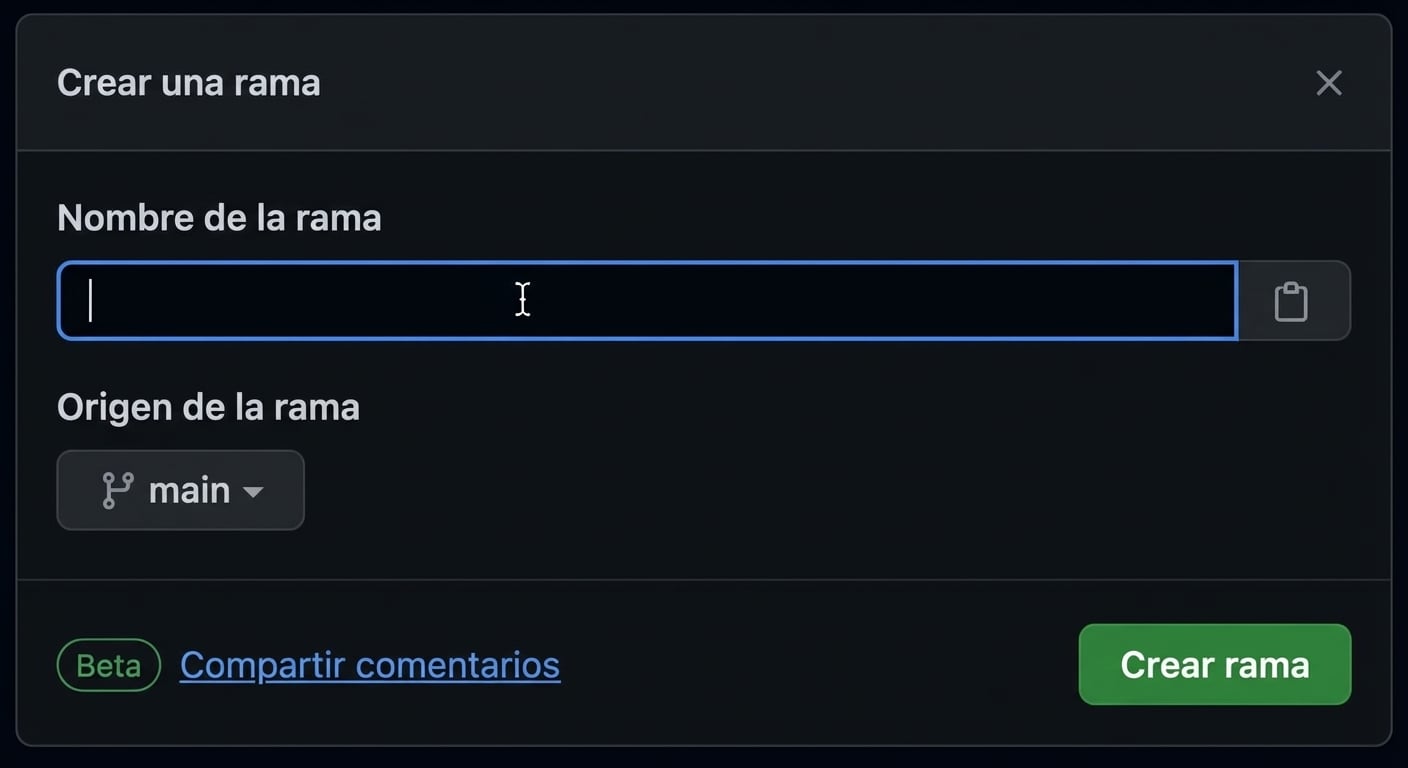Viewport: 1408px width, 768px height.
Task: Click the git branch glyph on the source button
Action: (119, 490)
